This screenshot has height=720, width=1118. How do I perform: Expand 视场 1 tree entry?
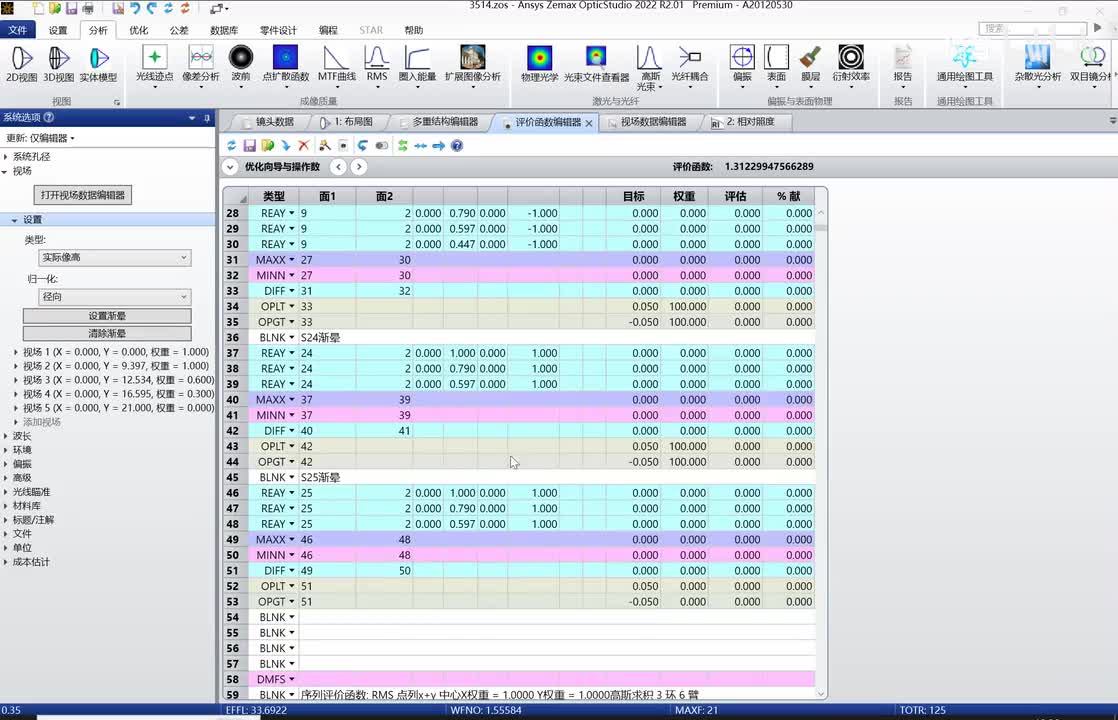(16, 352)
